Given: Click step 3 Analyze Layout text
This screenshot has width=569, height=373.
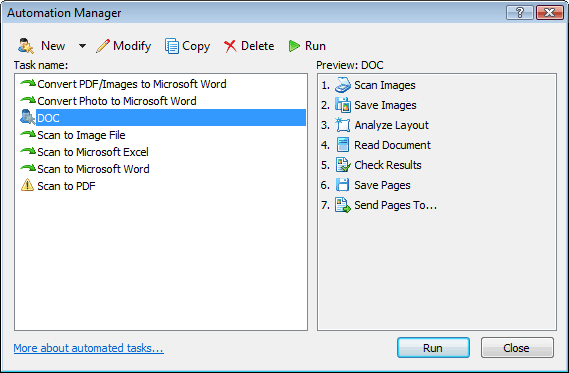Looking at the screenshot, I should point(392,125).
